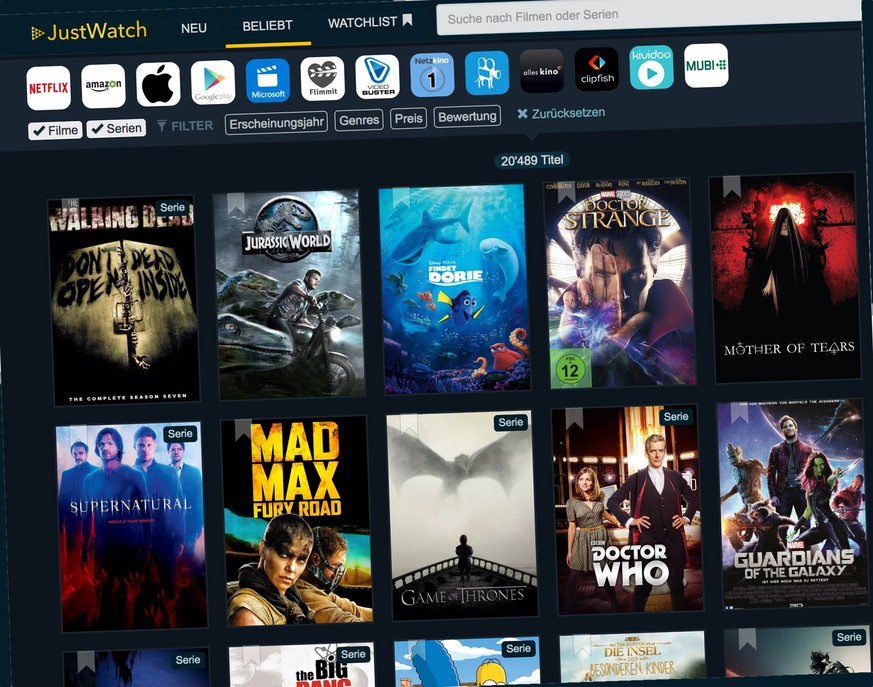Click the Serie badge on Supernatural
This screenshot has height=687, width=873.
[x=180, y=434]
